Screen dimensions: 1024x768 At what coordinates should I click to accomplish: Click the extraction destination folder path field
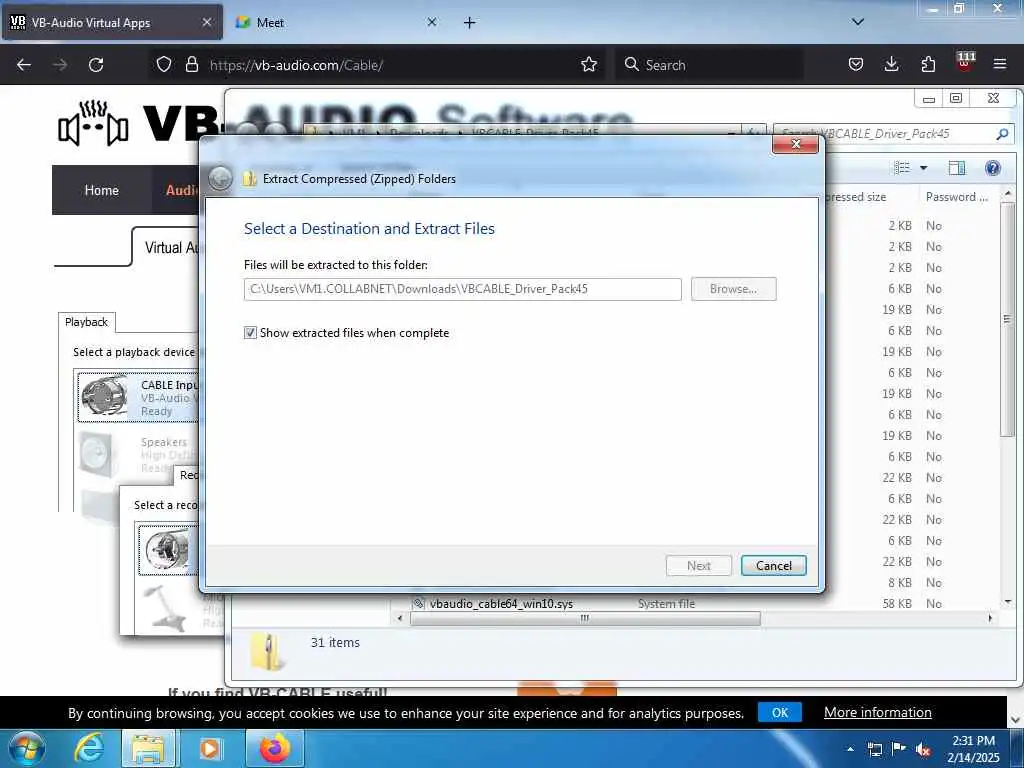[x=462, y=289]
